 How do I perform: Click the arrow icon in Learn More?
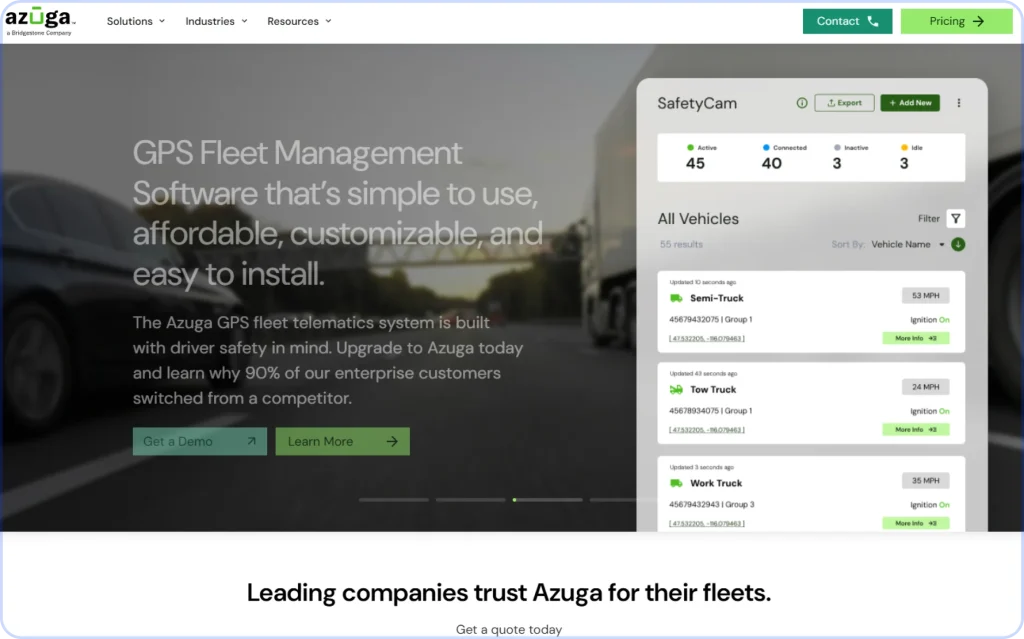pos(392,442)
